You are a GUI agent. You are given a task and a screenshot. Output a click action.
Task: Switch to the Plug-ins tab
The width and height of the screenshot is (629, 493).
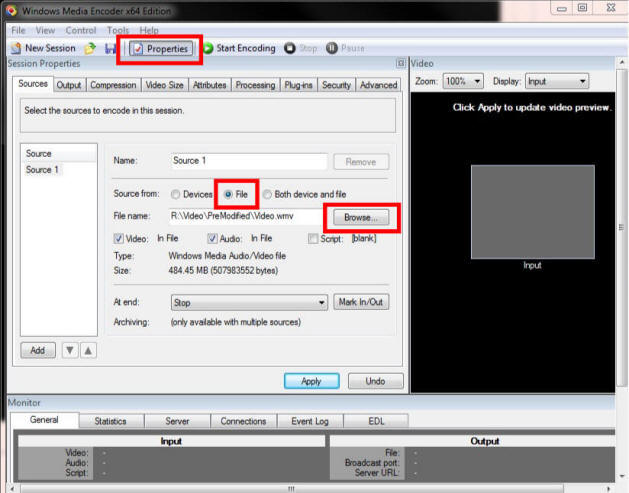click(298, 85)
